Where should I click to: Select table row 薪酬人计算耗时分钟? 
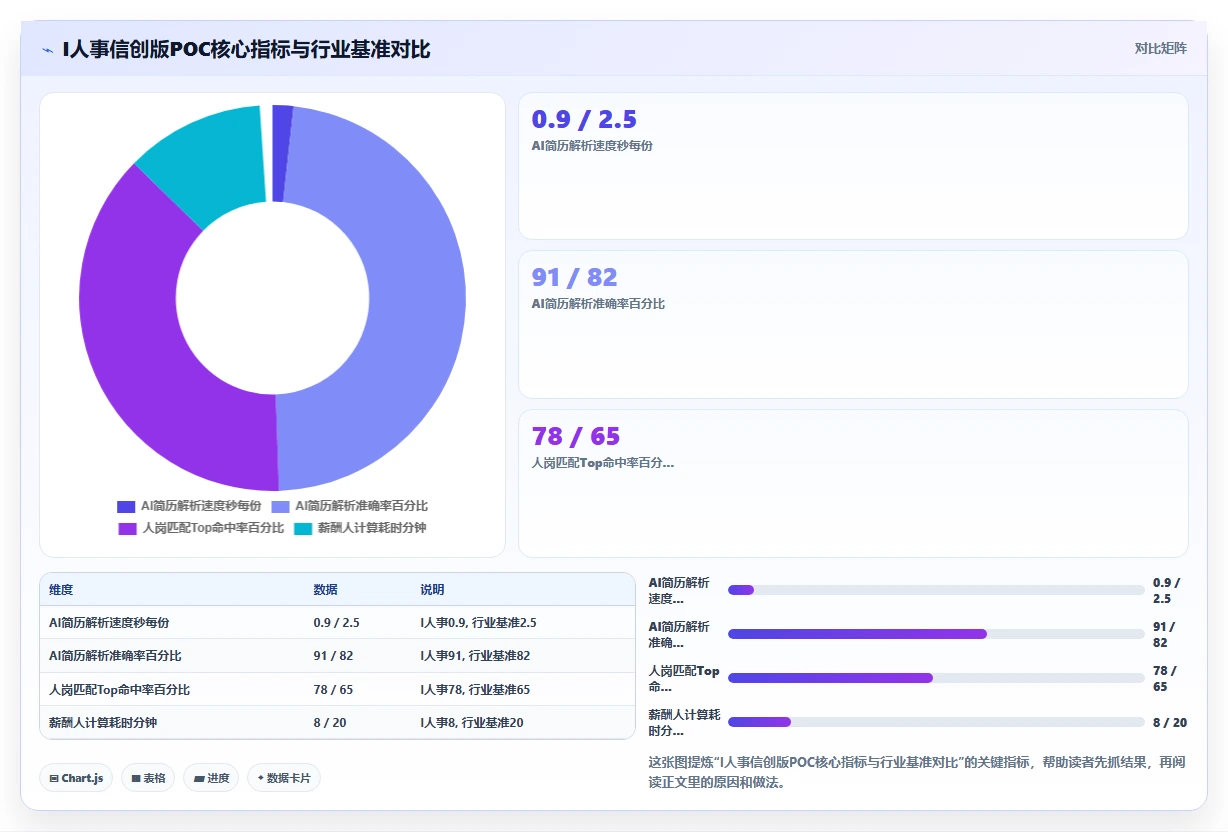coord(337,722)
